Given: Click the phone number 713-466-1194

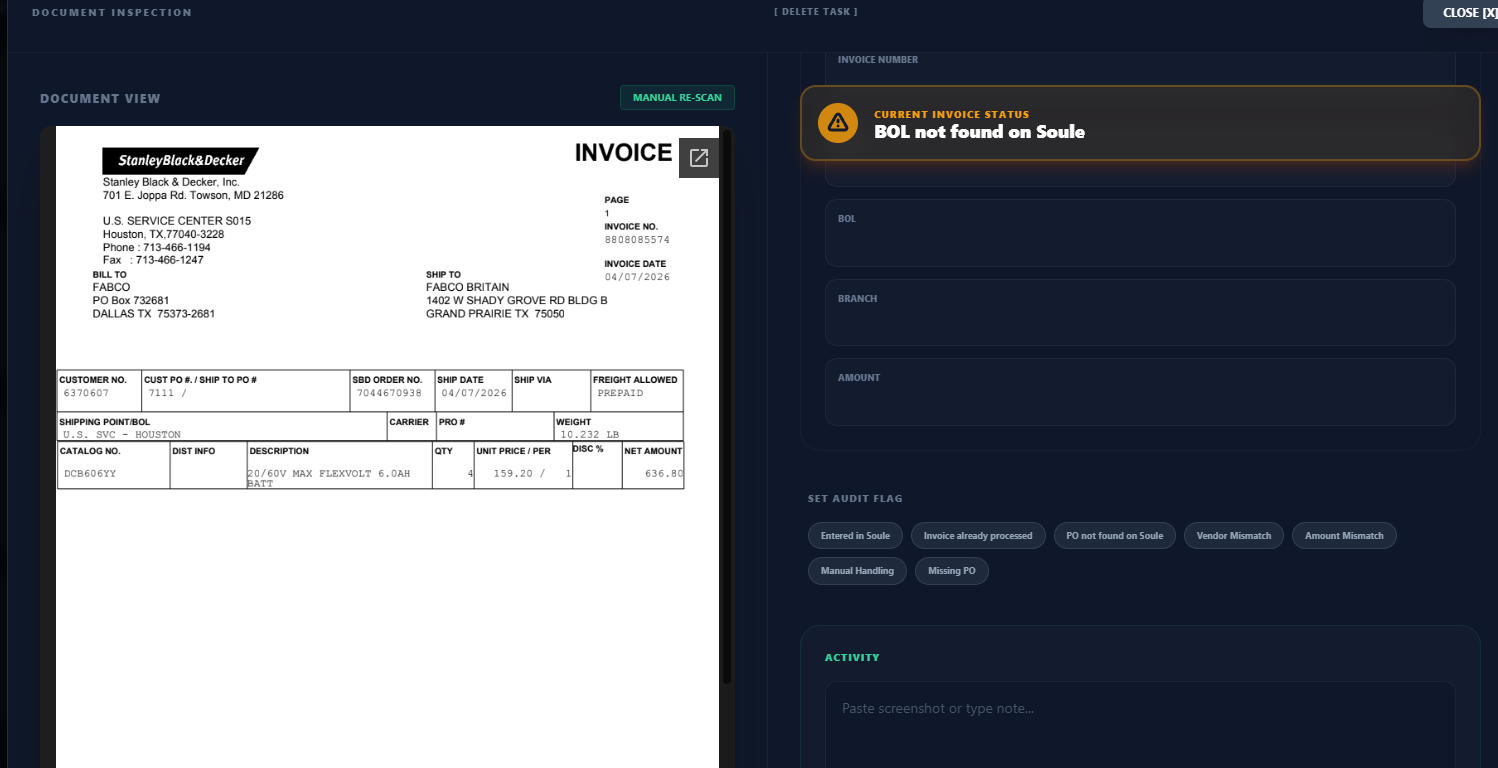Looking at the screenshot, I should click(x=173, y=247).
